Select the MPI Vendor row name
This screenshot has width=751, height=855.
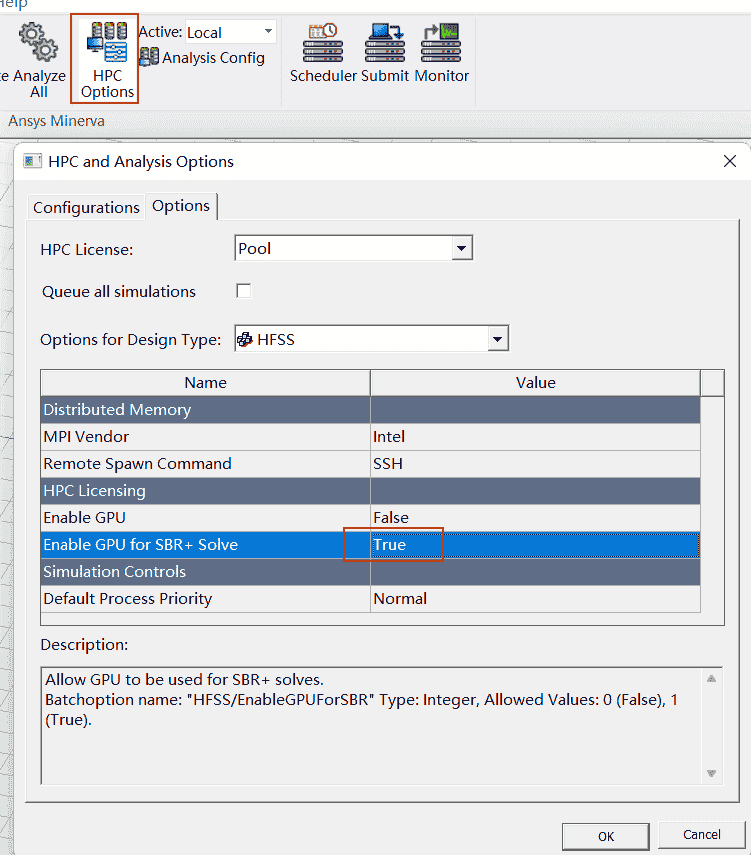pyautogui.click(x=206, y=437)
